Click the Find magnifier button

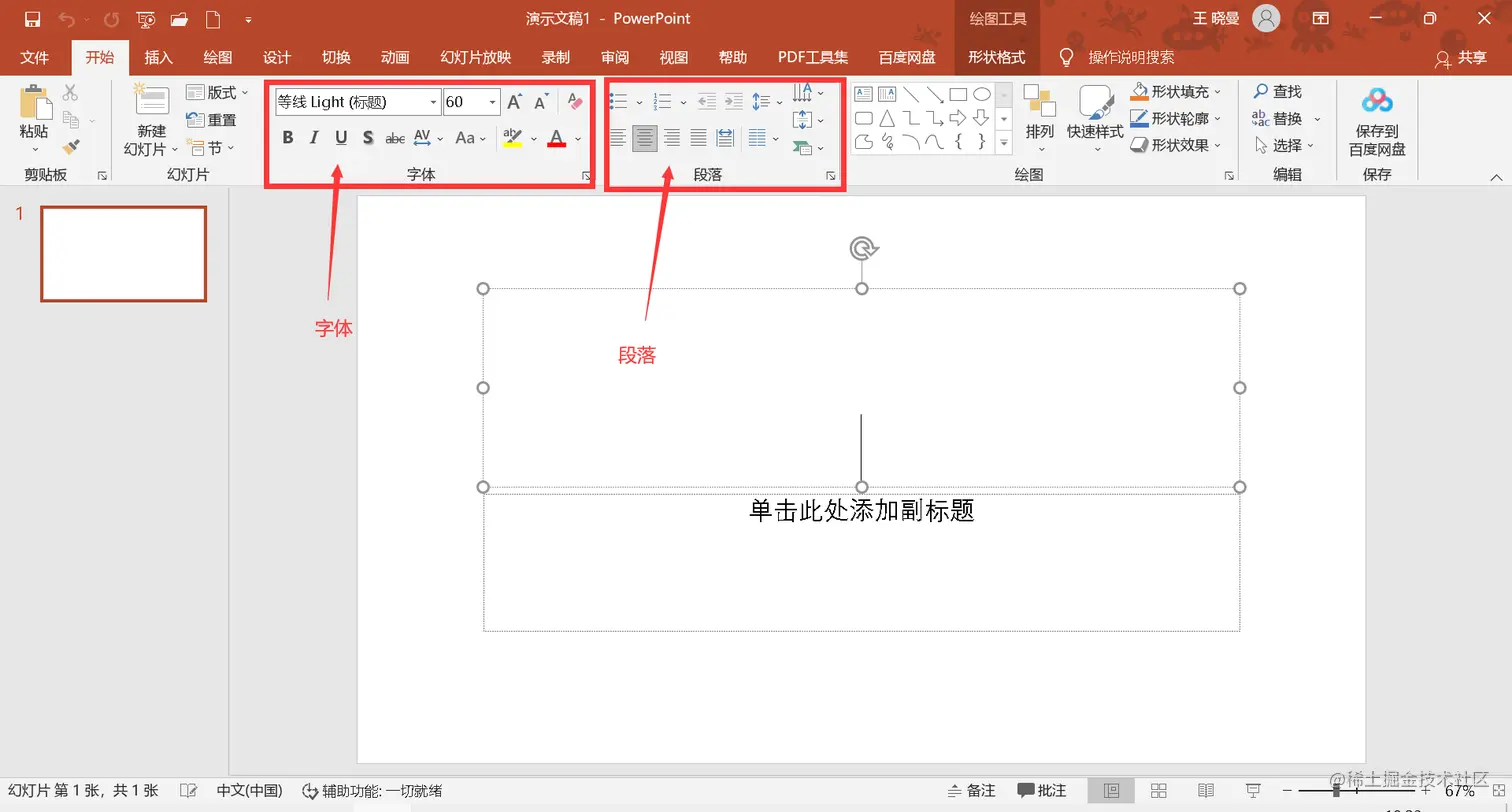1278,92
